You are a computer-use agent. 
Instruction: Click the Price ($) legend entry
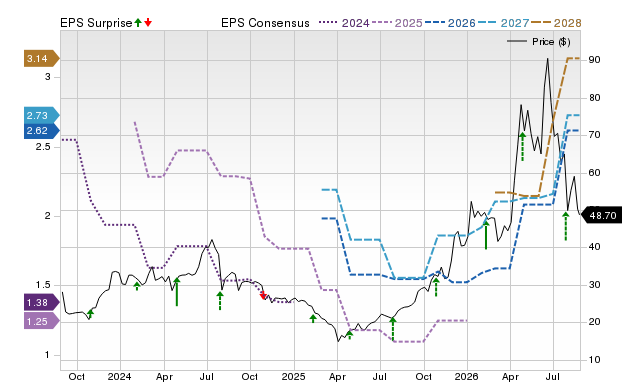tap(539, 42)
